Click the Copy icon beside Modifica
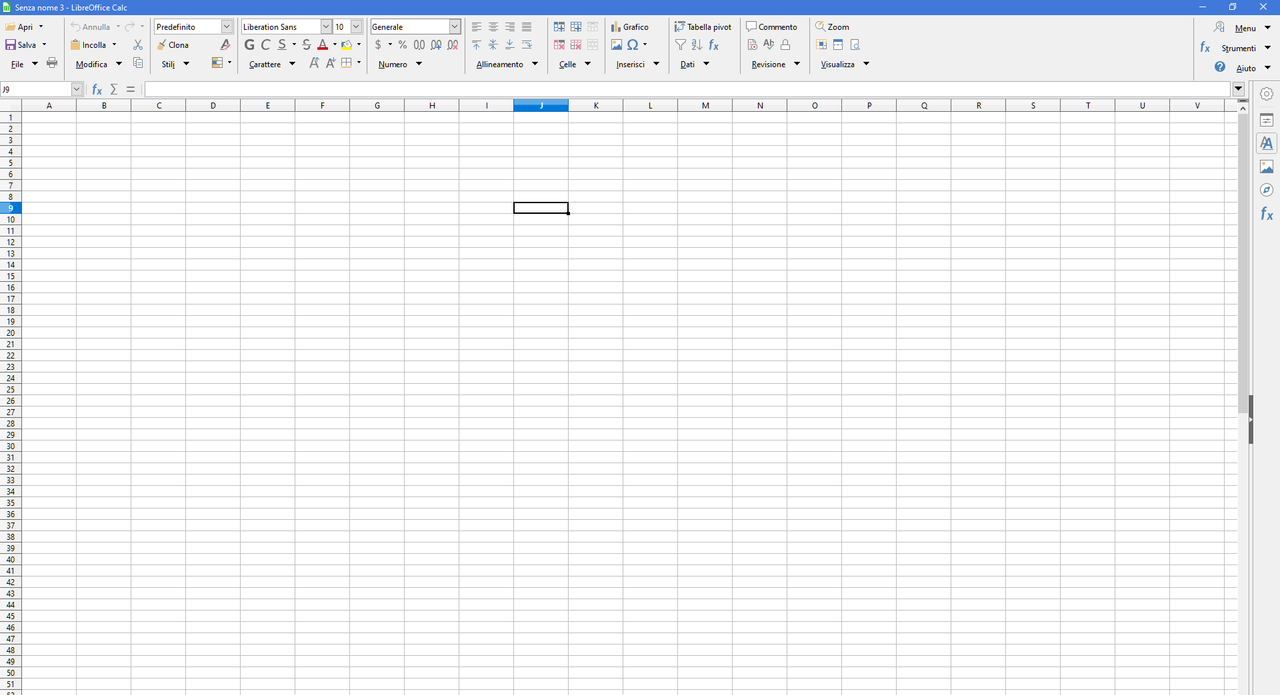 point(138,63)
